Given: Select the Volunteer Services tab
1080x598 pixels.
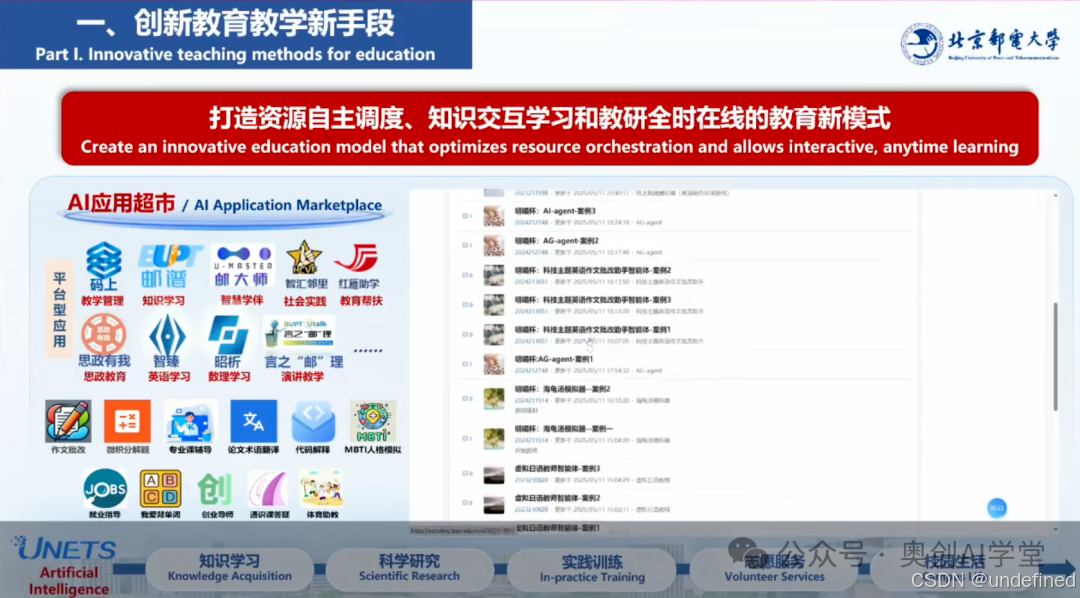Looking at the screenshot, I should (774, 568).
